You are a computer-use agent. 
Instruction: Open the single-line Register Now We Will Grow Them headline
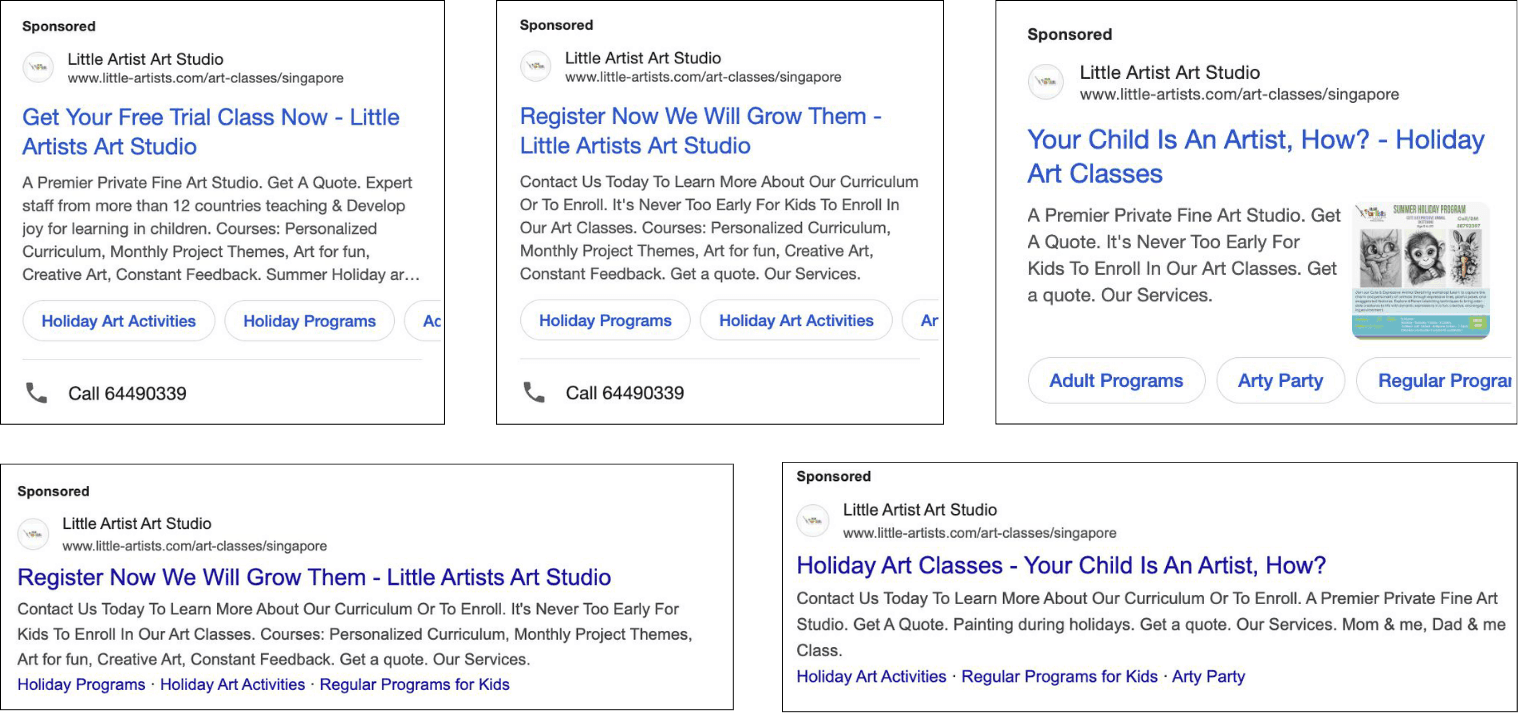point(314,577)
